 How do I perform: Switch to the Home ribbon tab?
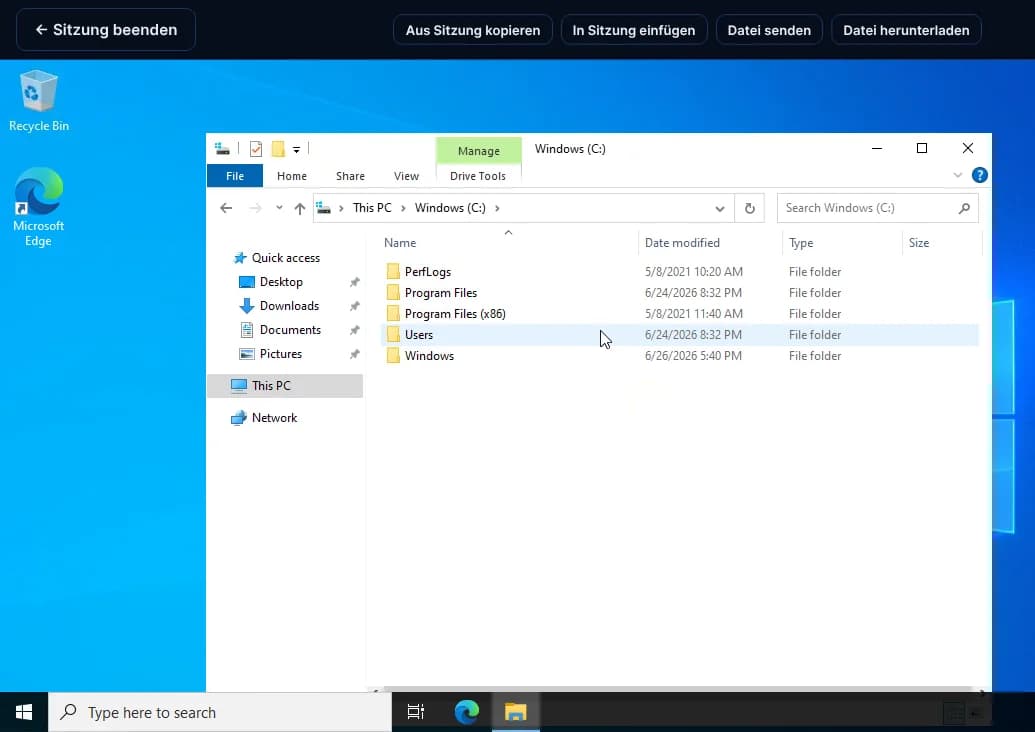pos(292,176)
